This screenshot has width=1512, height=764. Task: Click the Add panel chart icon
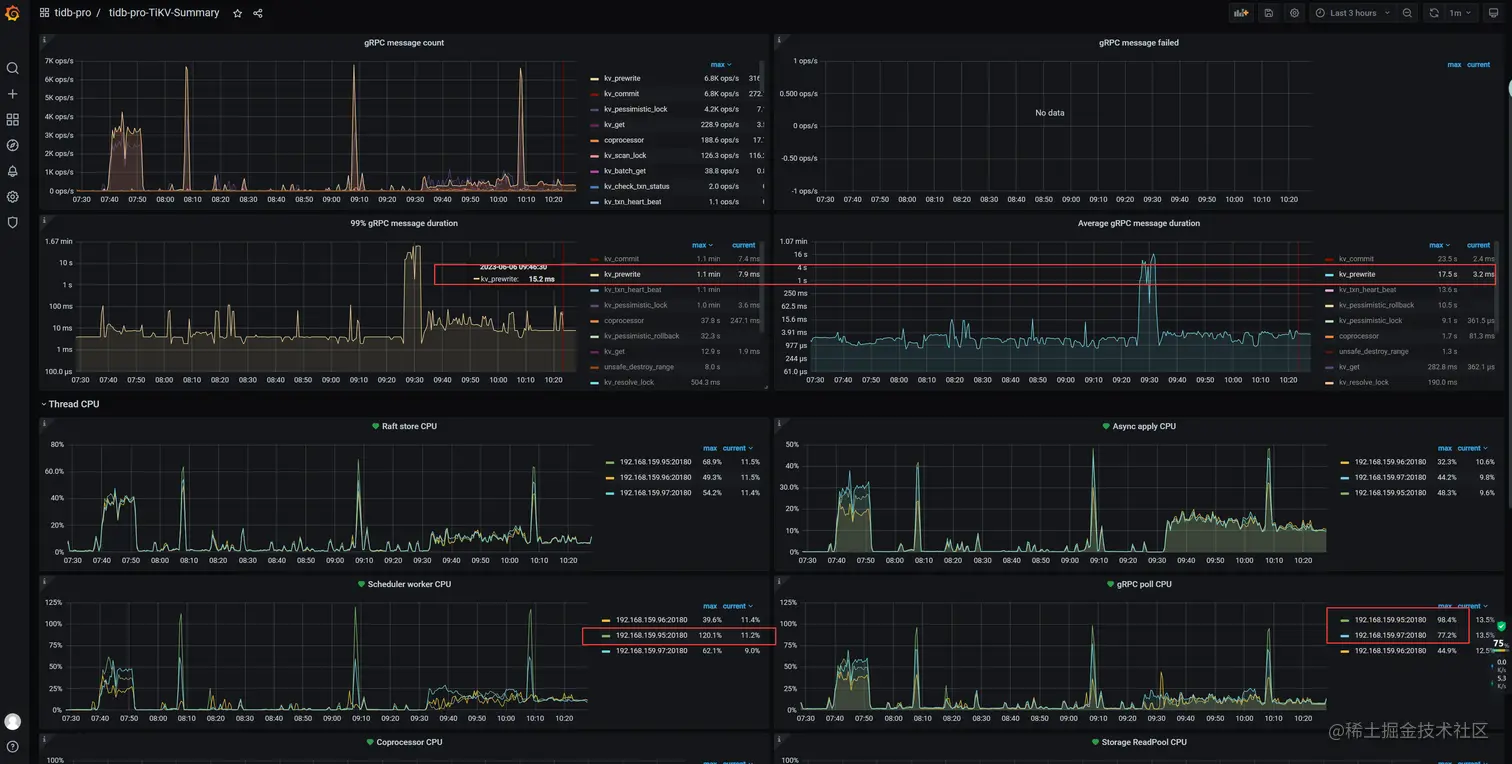[x=1241, y=13]
